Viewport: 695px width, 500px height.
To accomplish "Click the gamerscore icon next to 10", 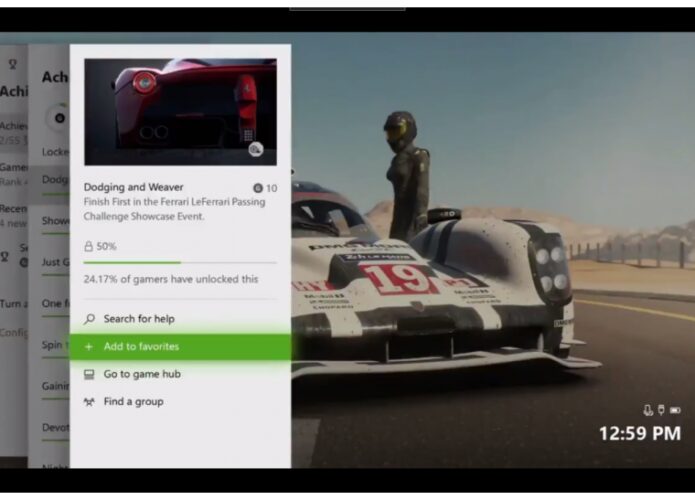I will click(x=258, y=188).
